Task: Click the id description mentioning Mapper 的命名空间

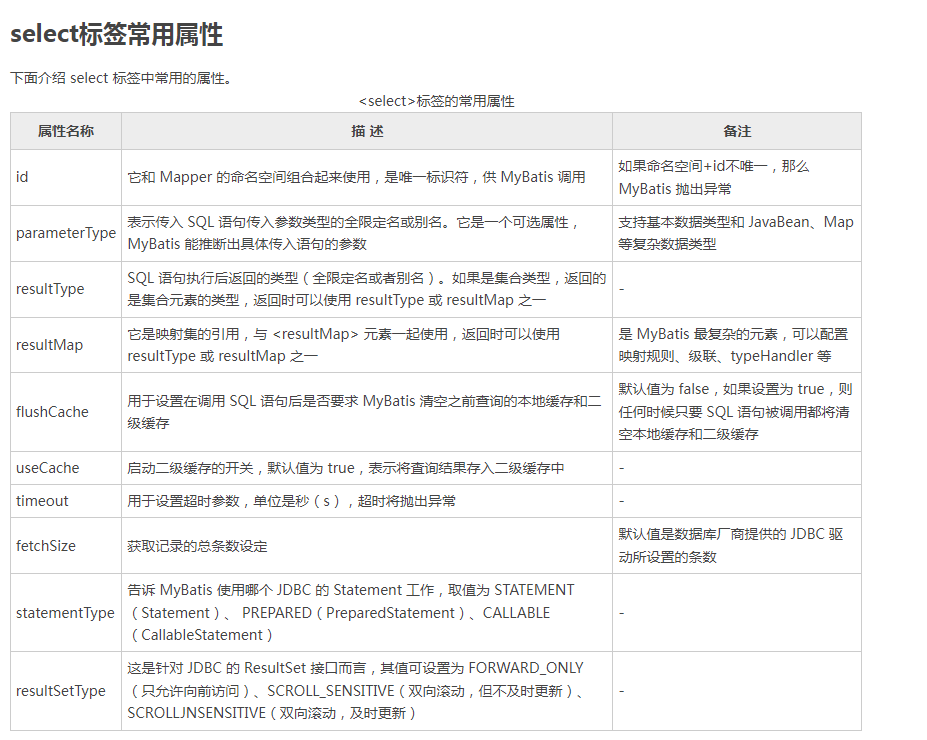Action: 356,177
